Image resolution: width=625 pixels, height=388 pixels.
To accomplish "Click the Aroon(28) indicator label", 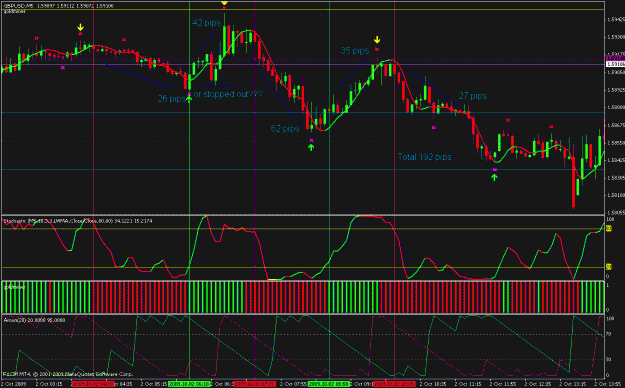I will [34, 320].
